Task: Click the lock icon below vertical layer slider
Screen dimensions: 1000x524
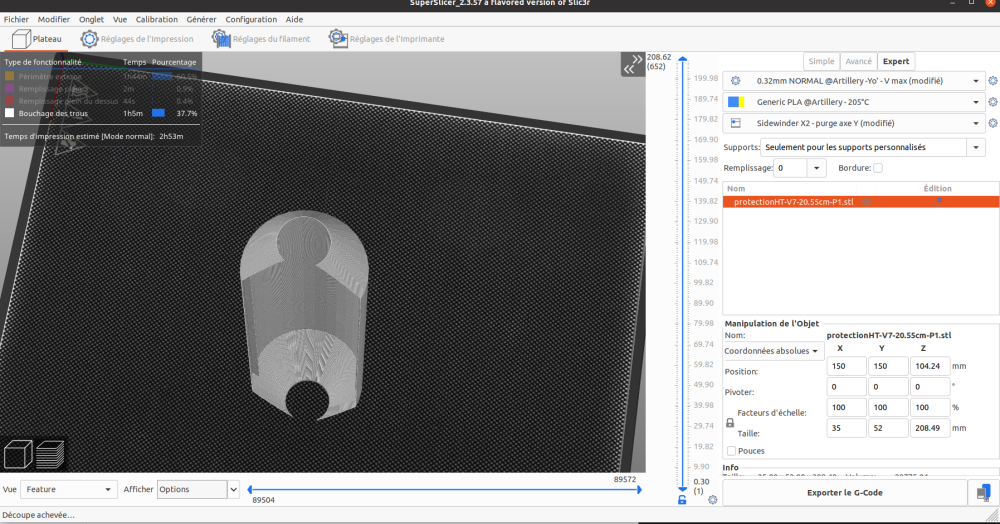Action: click(x=682, y=500)
